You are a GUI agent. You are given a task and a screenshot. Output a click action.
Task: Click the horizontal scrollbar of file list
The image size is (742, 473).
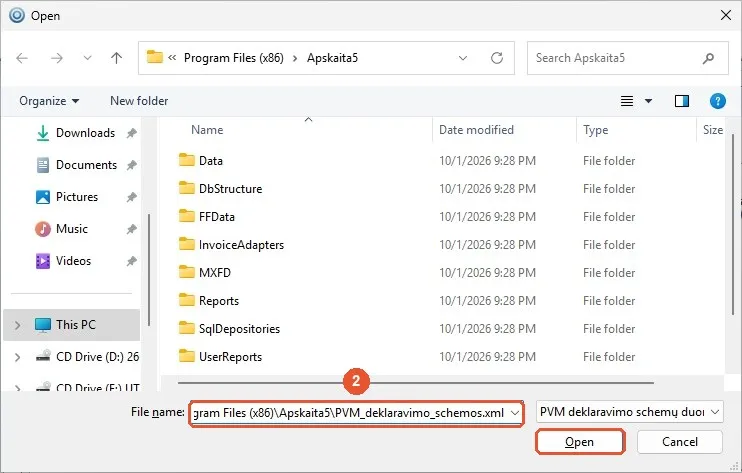[415, 383]
